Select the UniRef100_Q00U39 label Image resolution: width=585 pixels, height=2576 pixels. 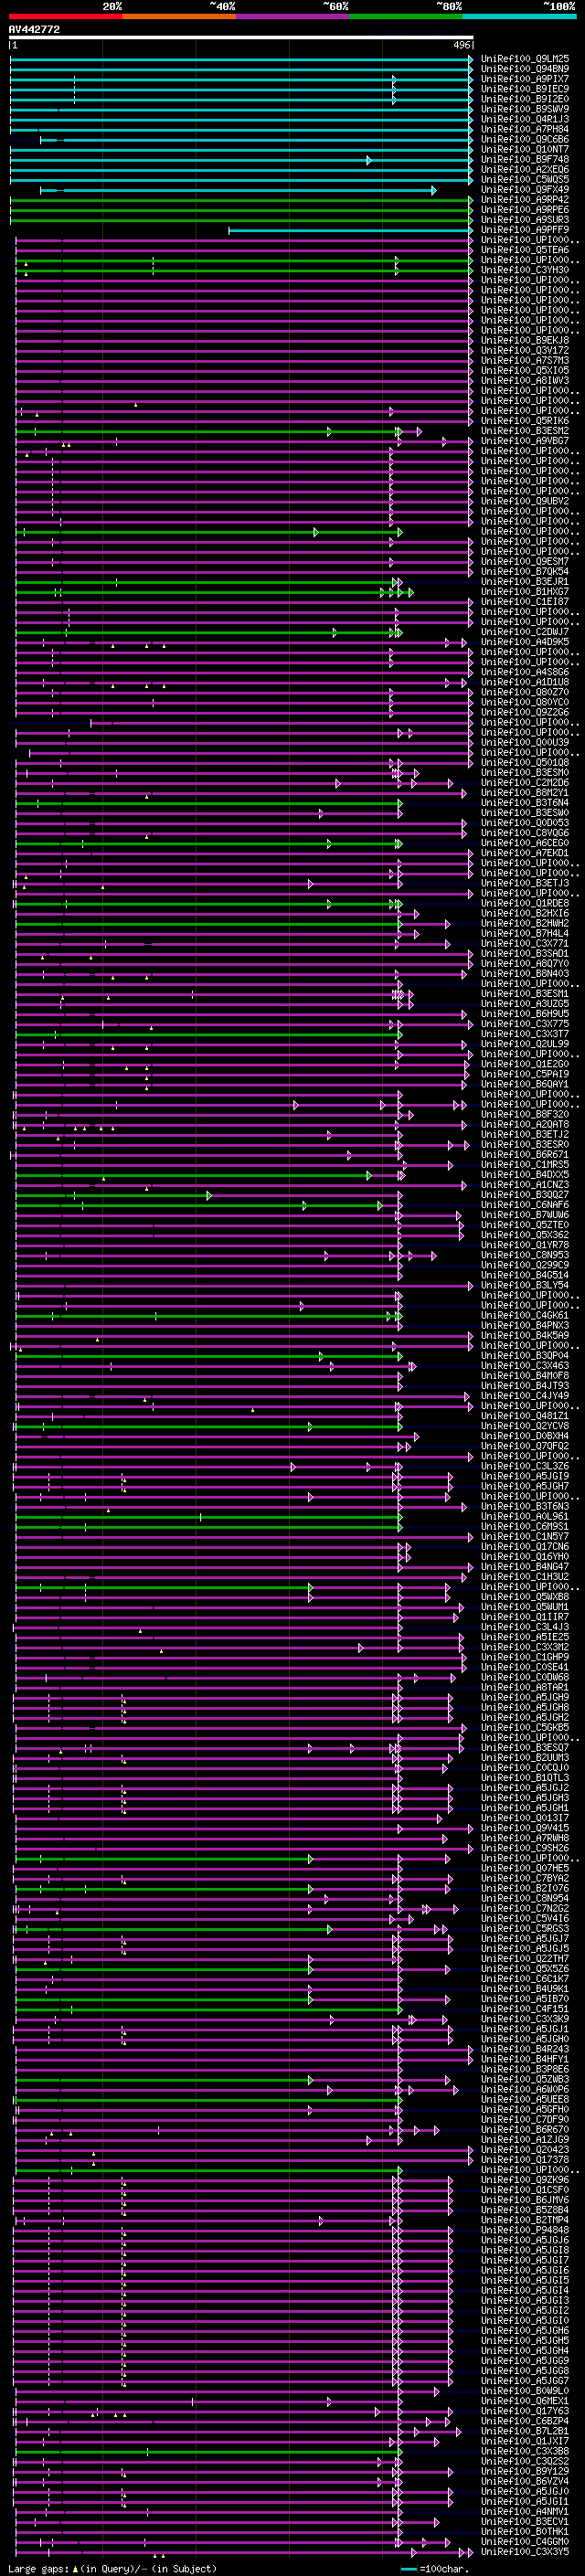[x=525, y=742]
